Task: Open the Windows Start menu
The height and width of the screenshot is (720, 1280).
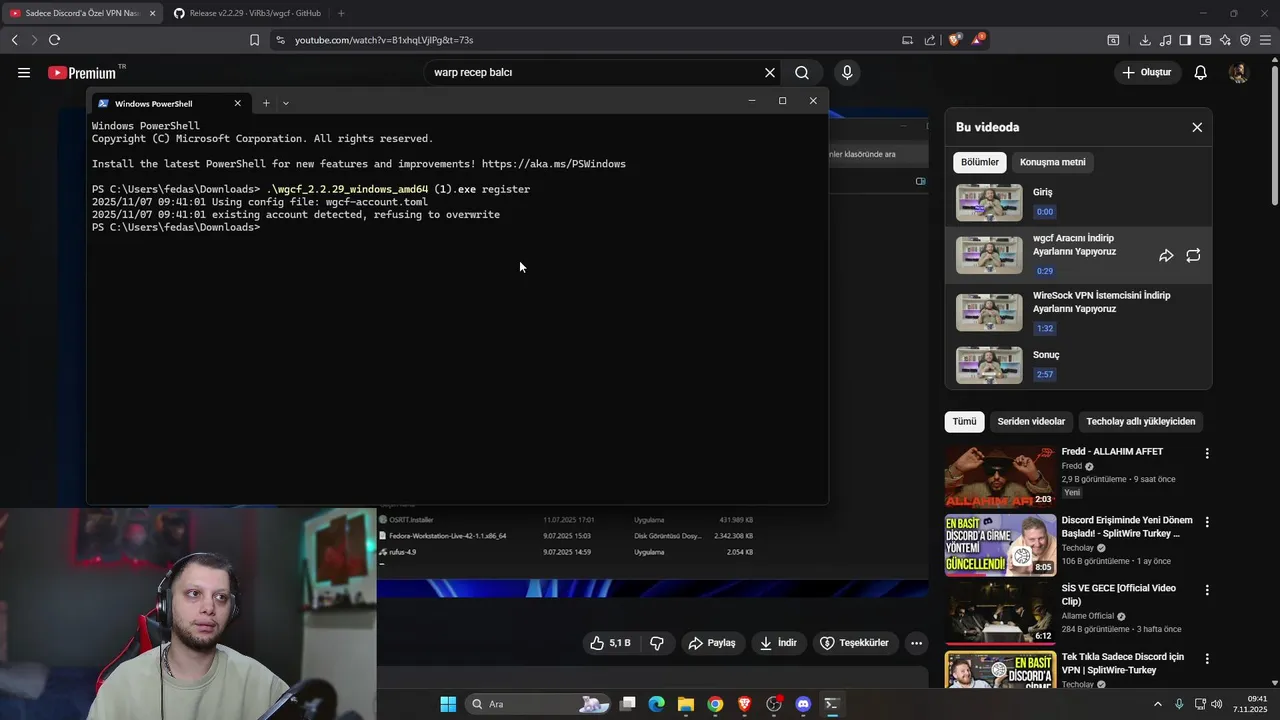Action: [448, 704]
